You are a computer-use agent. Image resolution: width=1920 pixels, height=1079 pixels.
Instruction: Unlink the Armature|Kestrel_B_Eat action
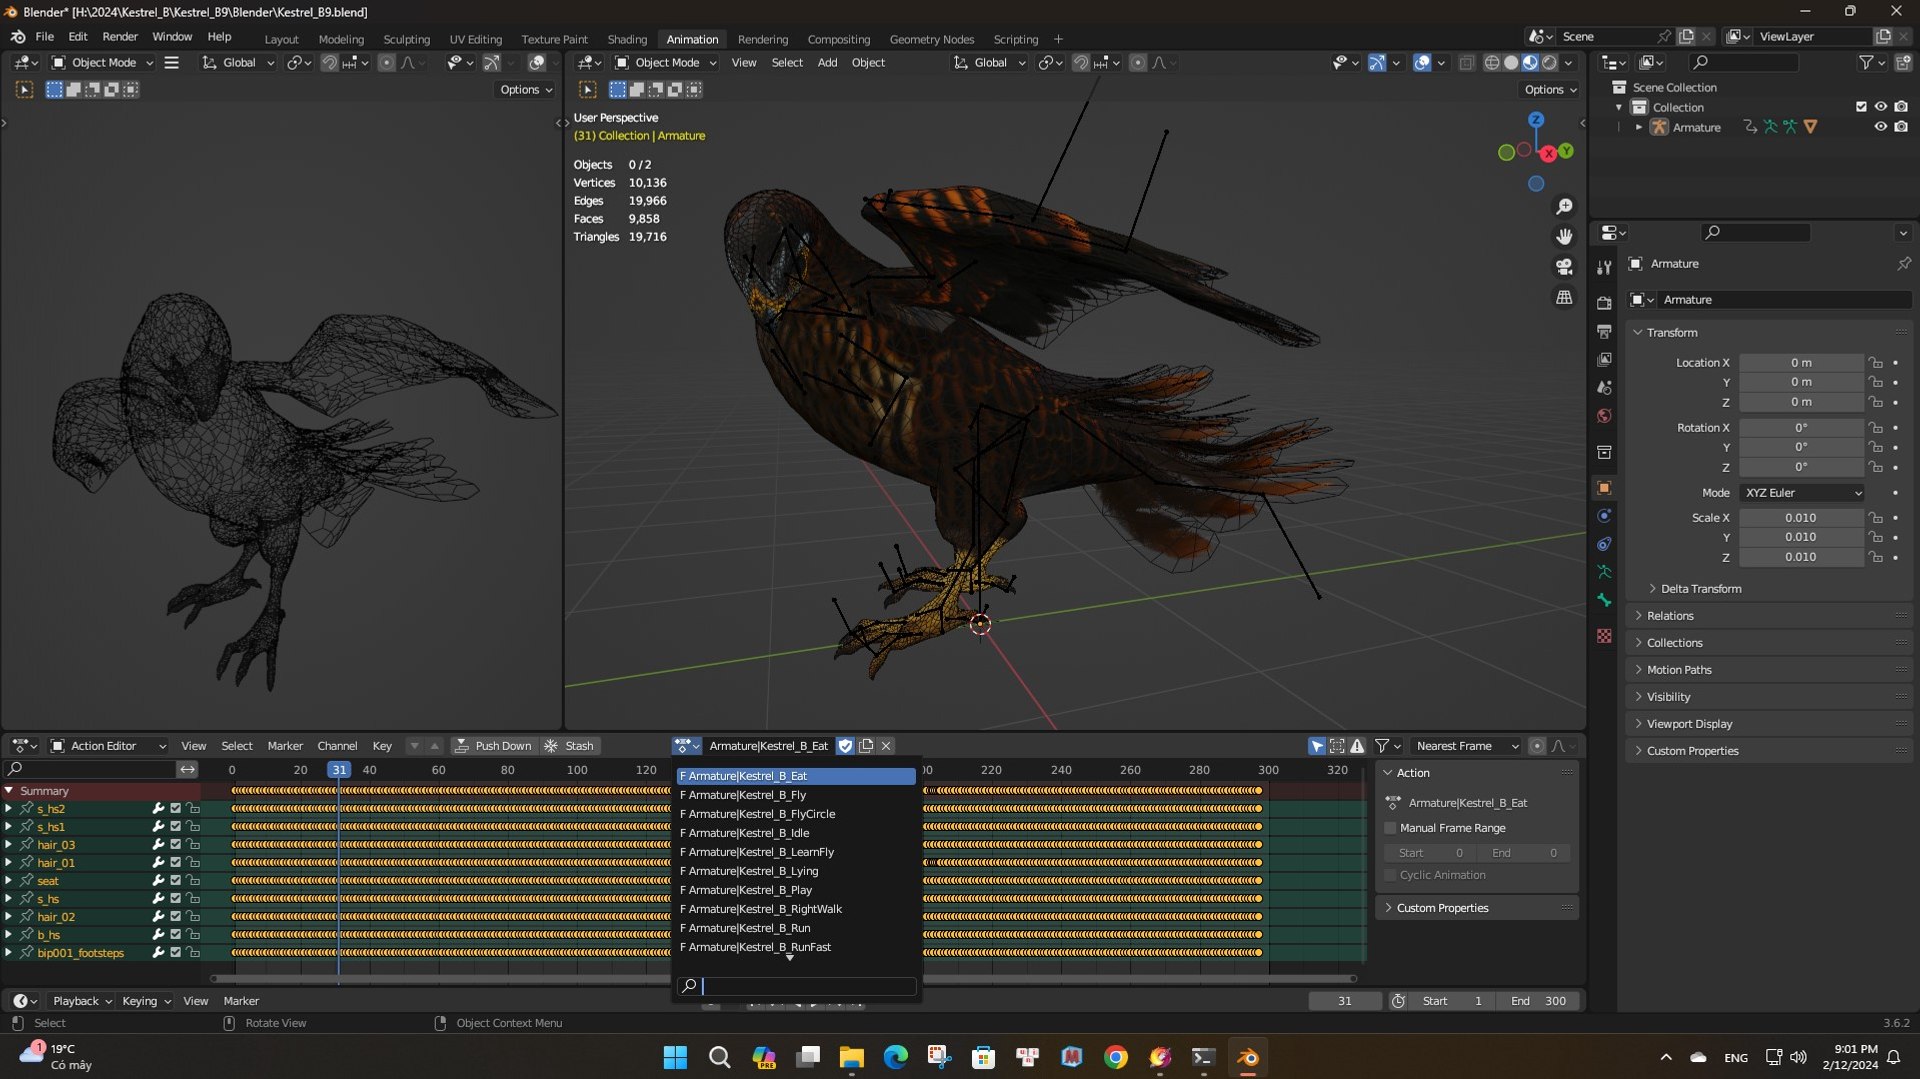coord(886,746)
